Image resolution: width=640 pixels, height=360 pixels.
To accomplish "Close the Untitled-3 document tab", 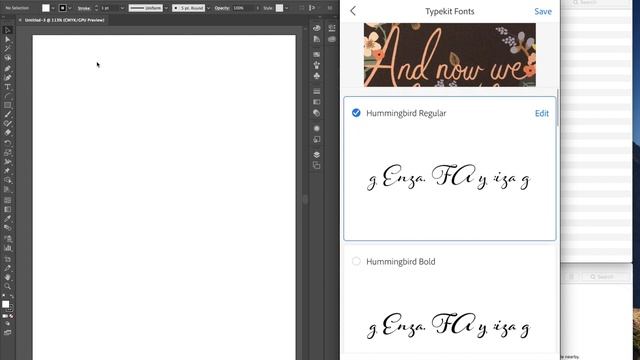I will click(20, 20).
